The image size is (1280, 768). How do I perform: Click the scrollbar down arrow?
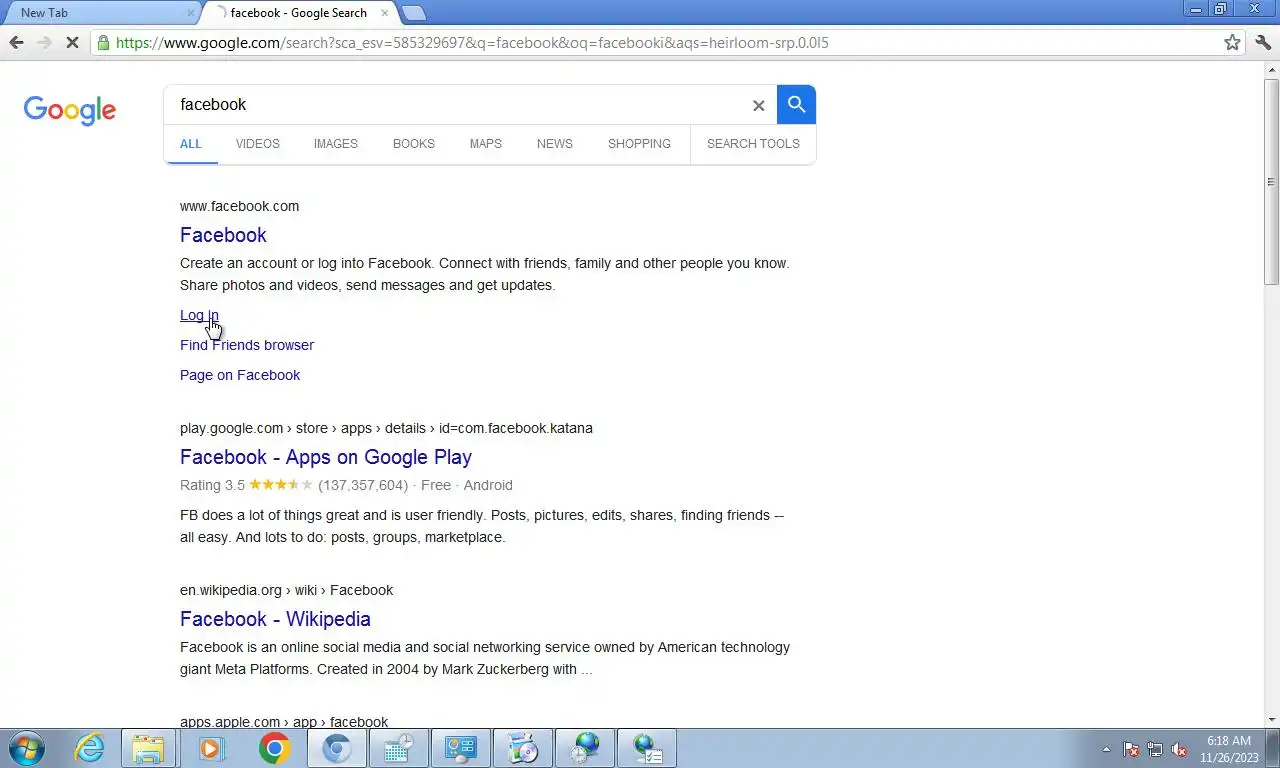coord(1271,719)
